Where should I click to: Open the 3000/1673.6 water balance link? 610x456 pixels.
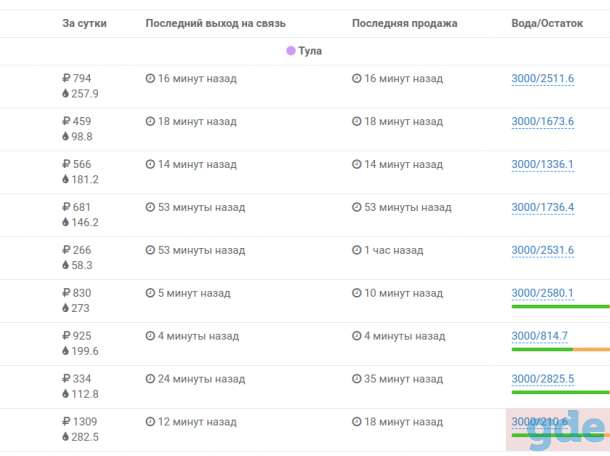click(x=543, y=121)
